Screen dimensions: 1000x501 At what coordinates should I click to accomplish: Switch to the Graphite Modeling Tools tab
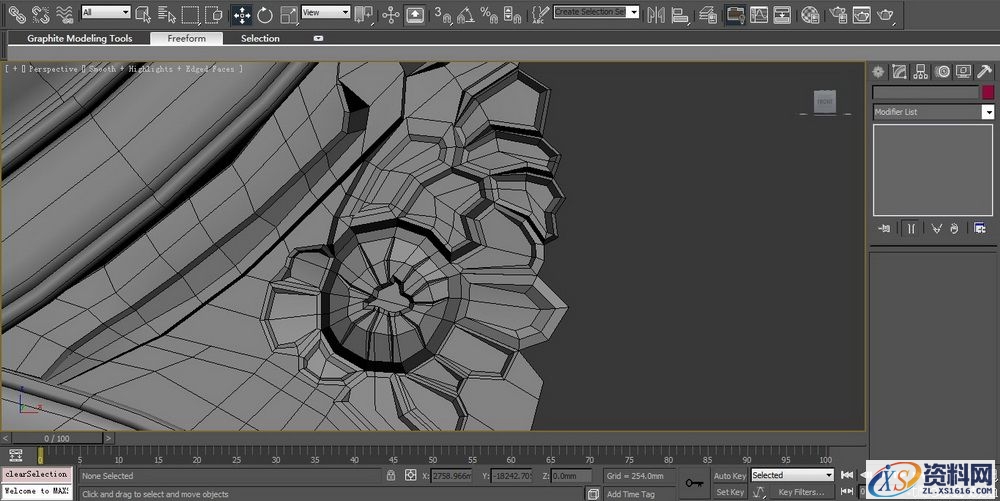point(79,38)
